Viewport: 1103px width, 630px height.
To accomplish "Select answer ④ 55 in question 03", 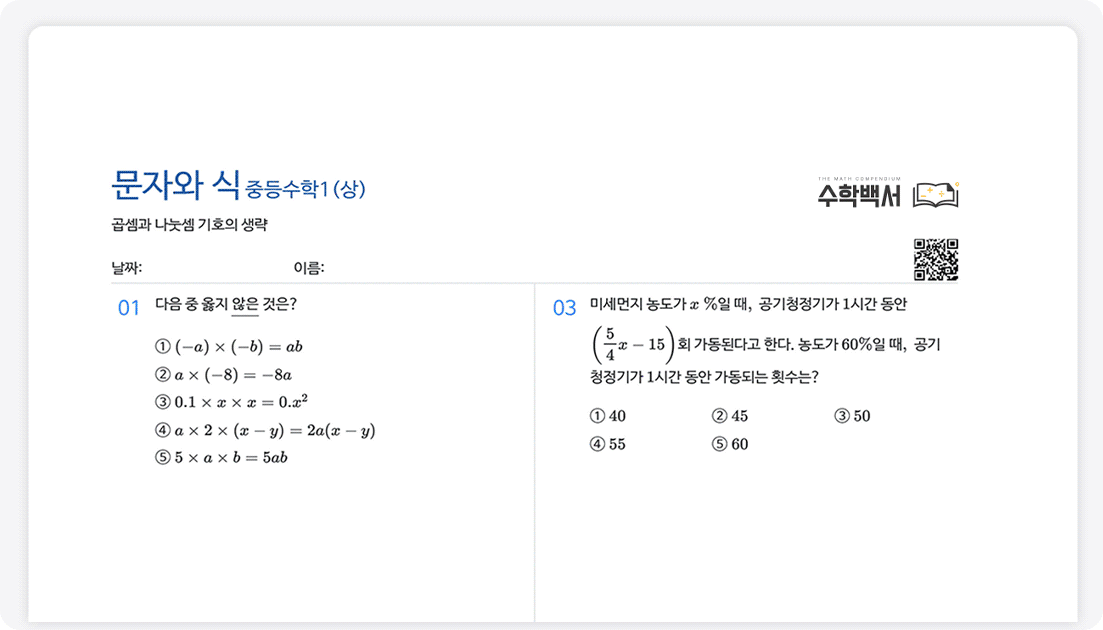I will [608, 444].
